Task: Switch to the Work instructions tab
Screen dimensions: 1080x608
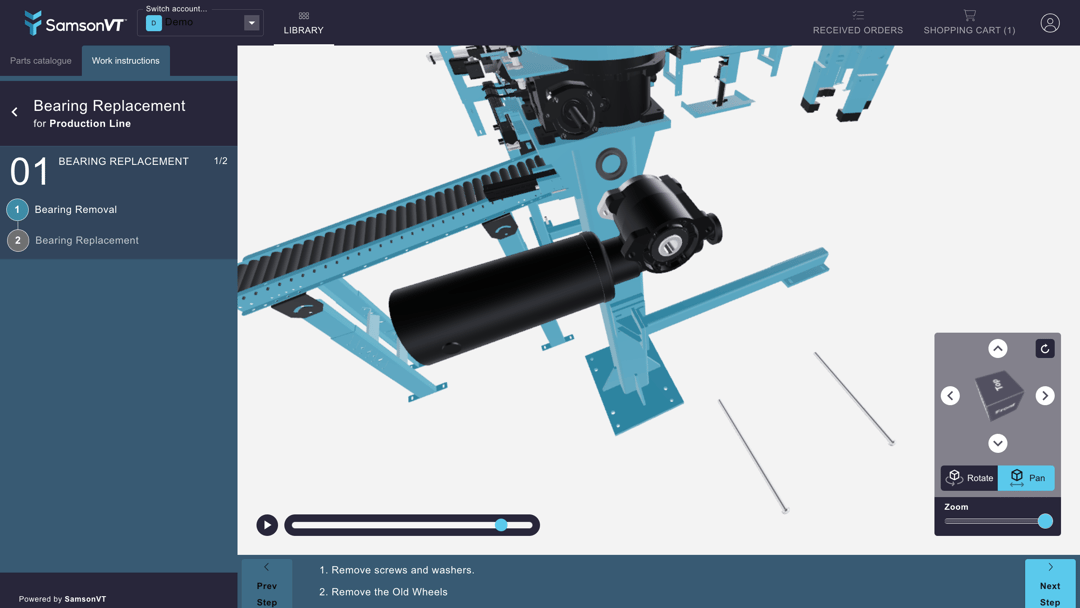Action: pos(125,60)
